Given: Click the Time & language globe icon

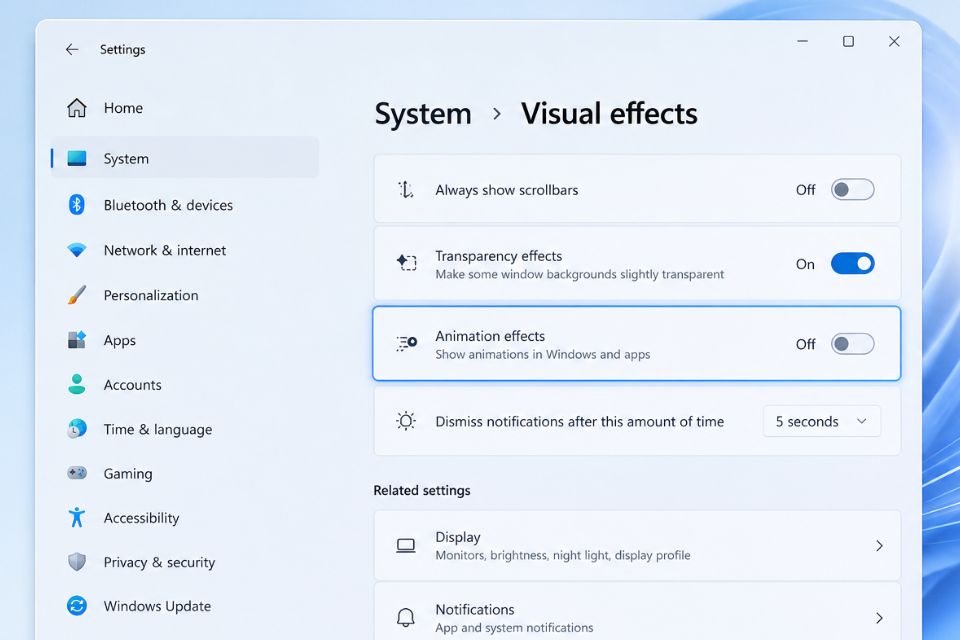Looking at the screenshot, I should click(77, 429).
